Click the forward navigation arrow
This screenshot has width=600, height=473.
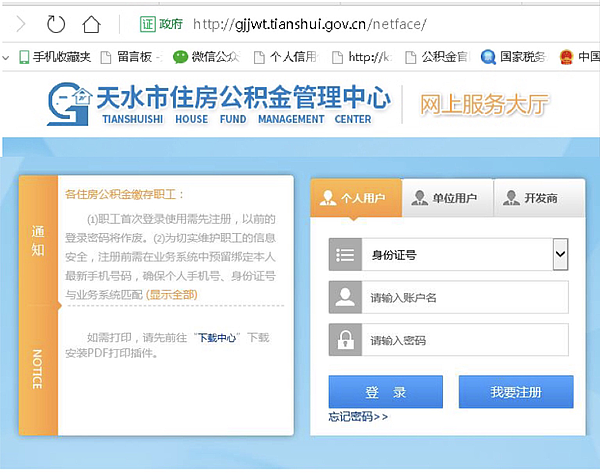click(x=21, y=24)
